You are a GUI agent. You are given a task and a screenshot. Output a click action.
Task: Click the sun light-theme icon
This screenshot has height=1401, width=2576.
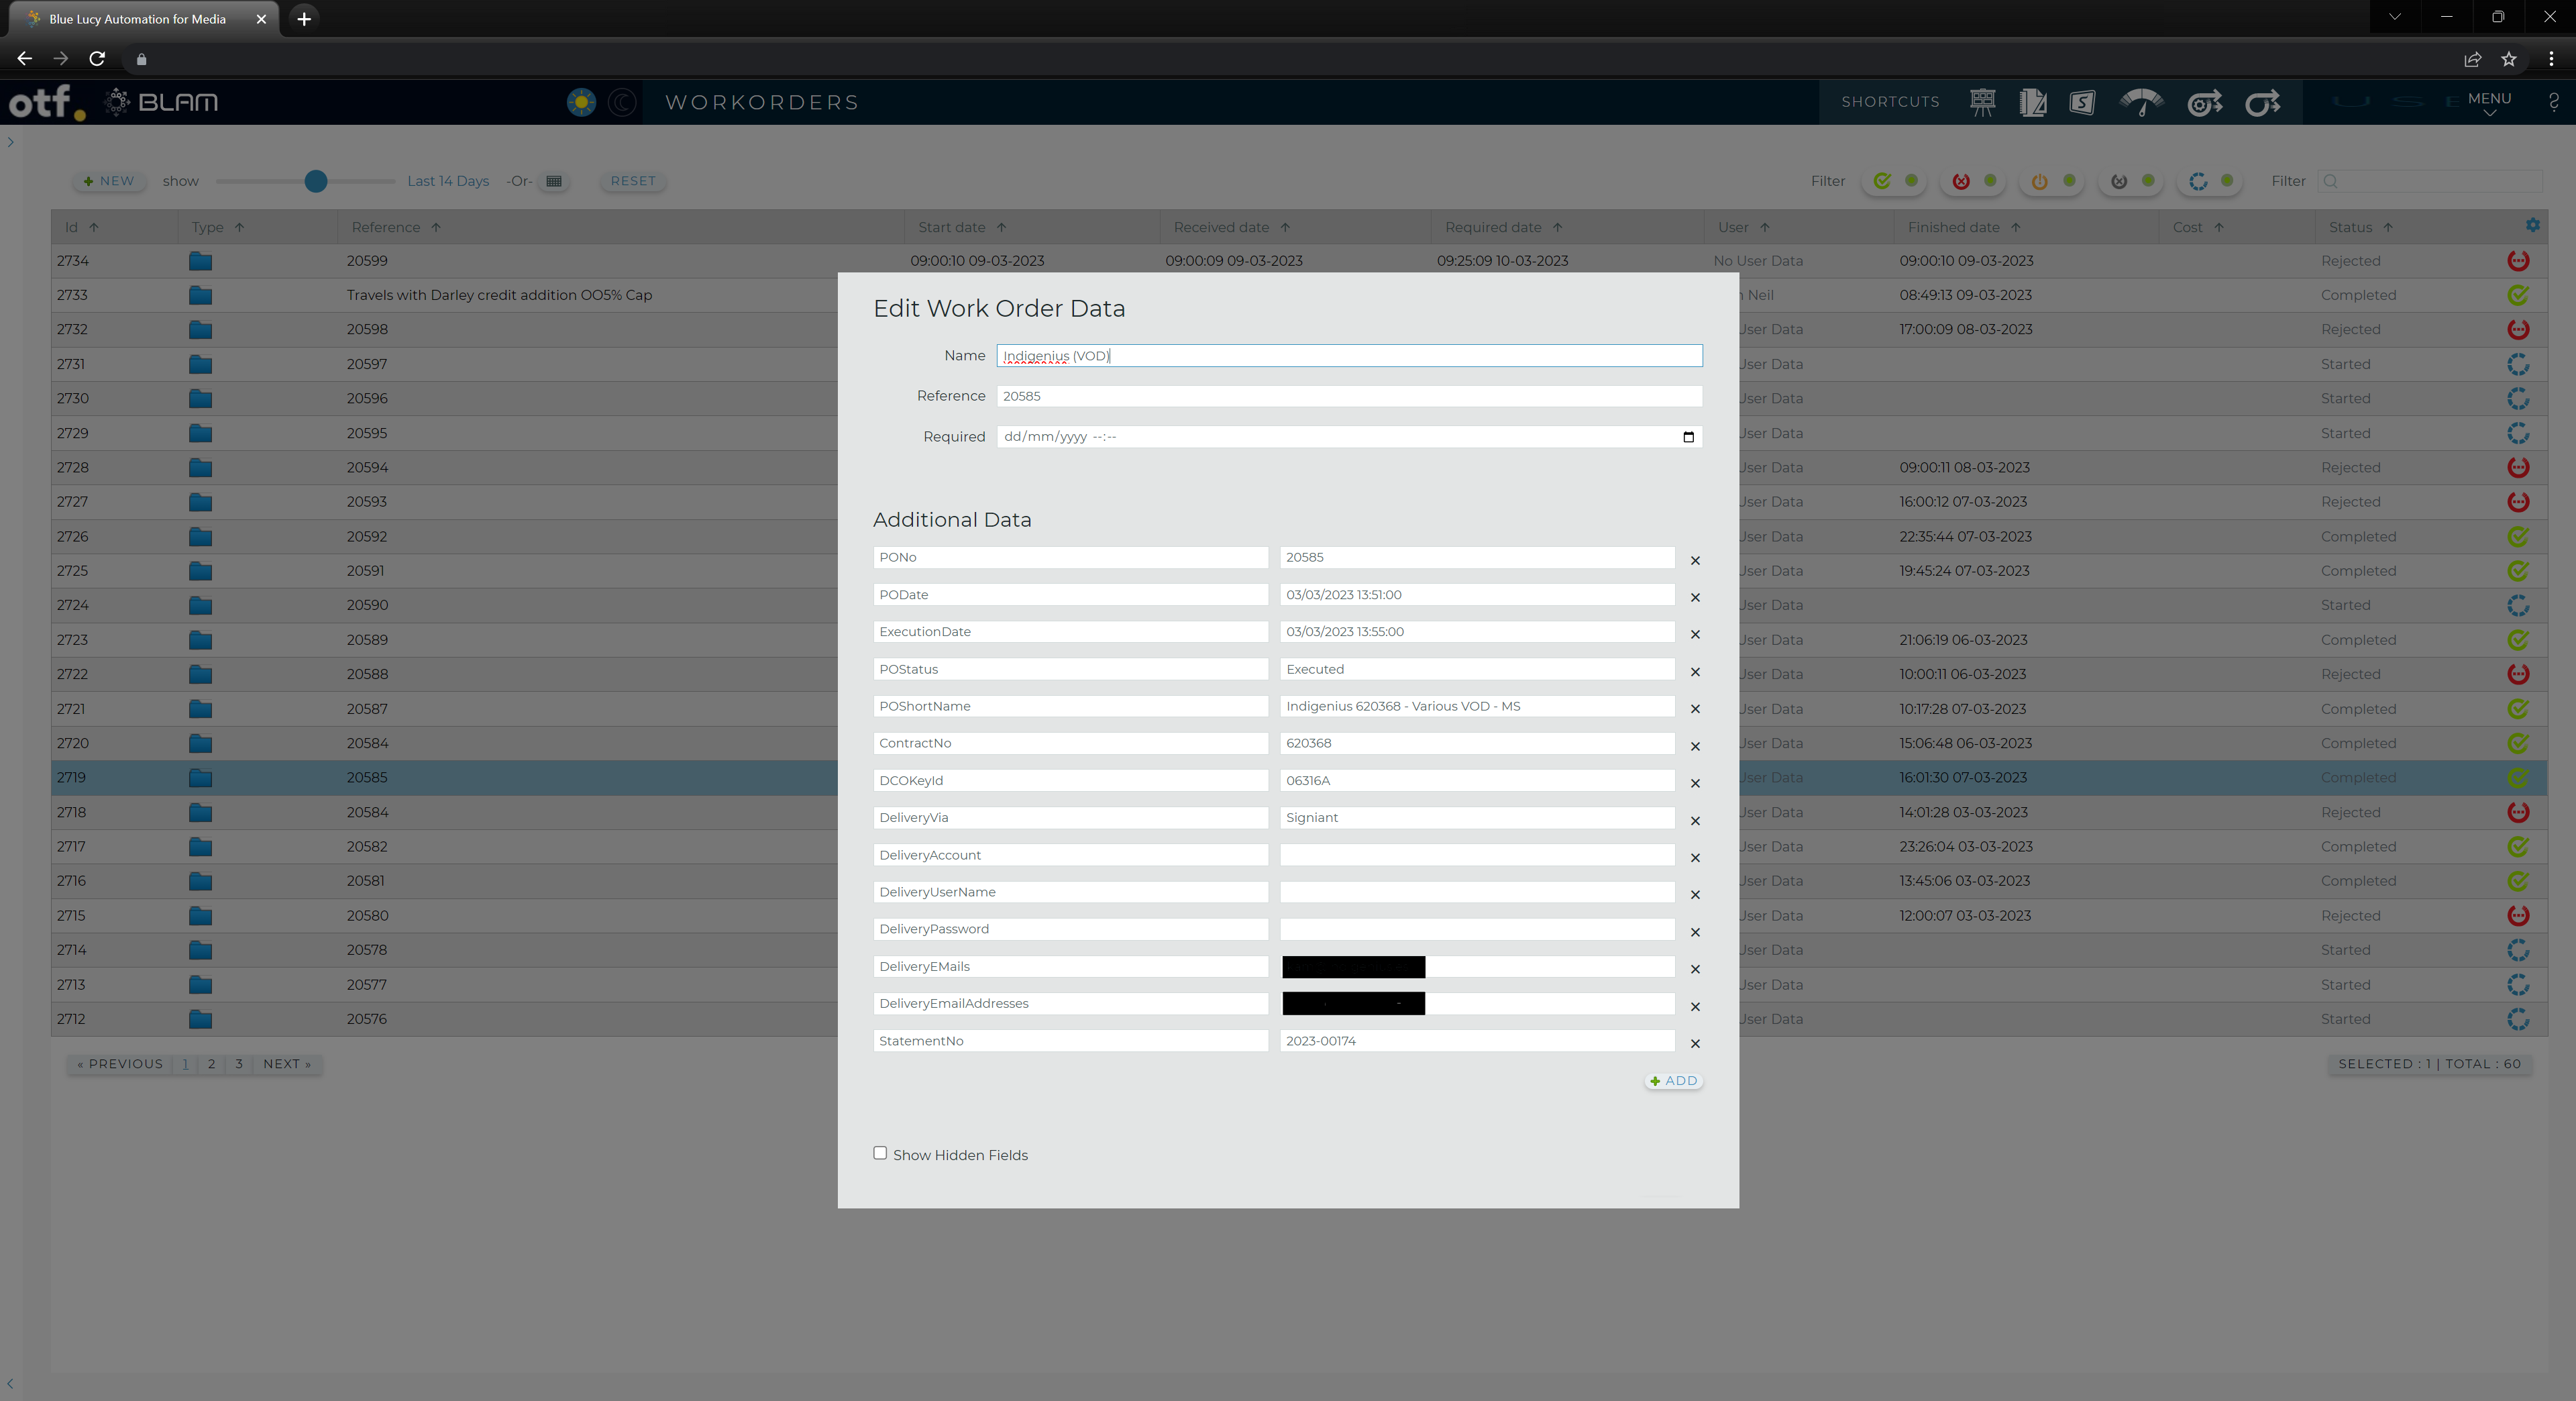[x=581, y=102]
